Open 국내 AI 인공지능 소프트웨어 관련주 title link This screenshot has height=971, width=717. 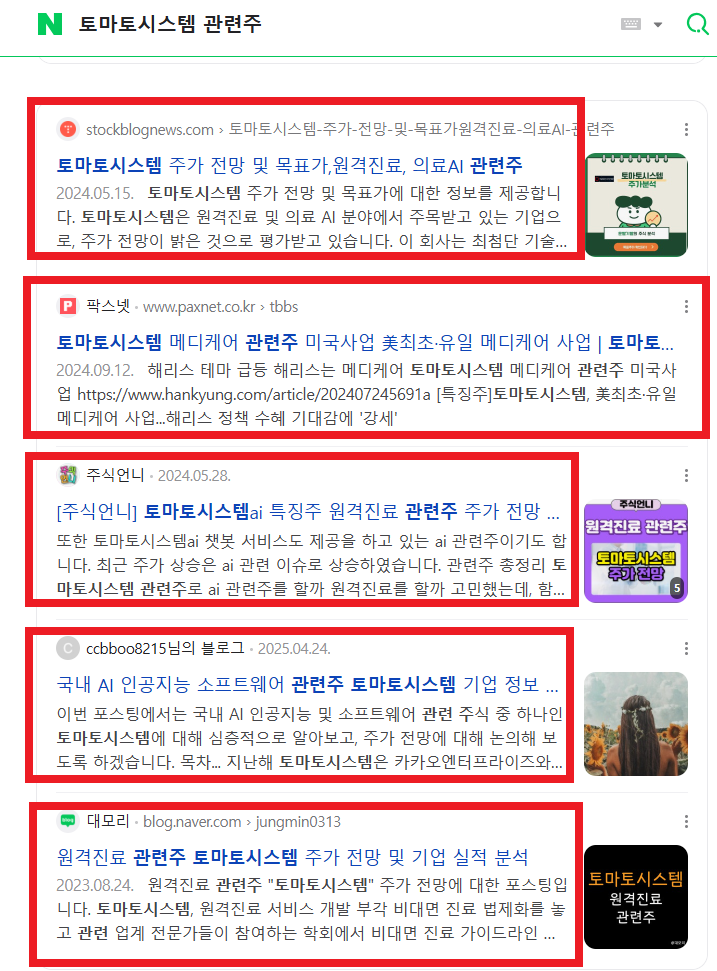click(307, 685)
